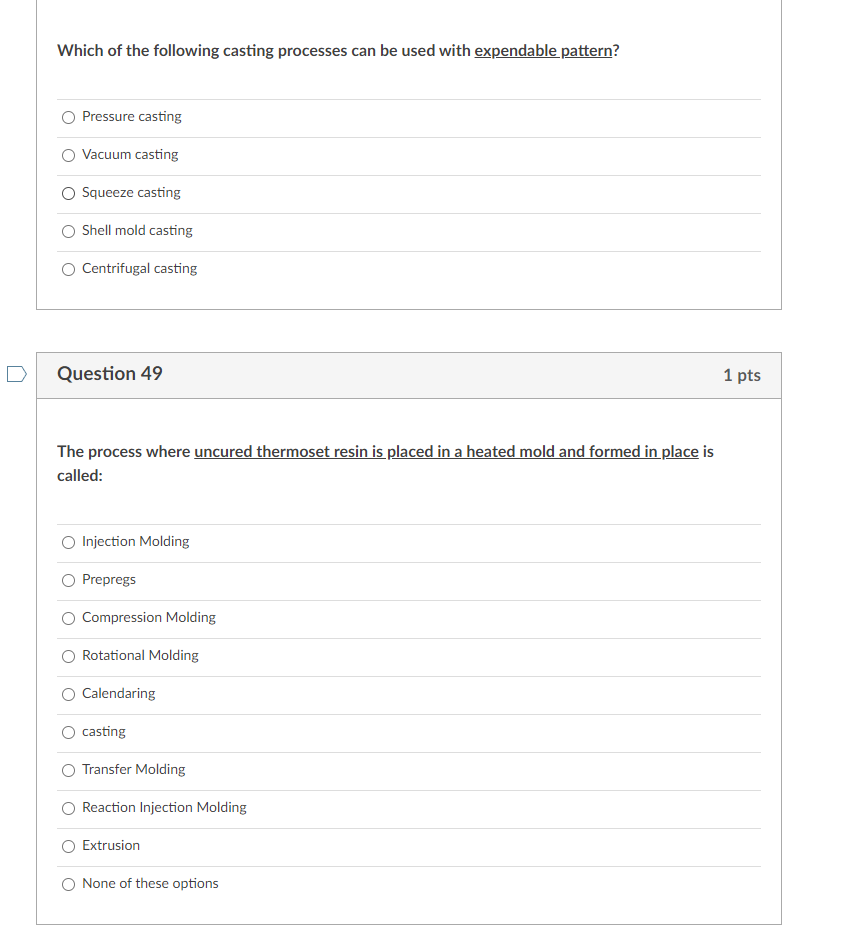Choose the Prepregs answer option
Image resolution: width=854 pixels, height=929 pixels.
coord(68,580)
